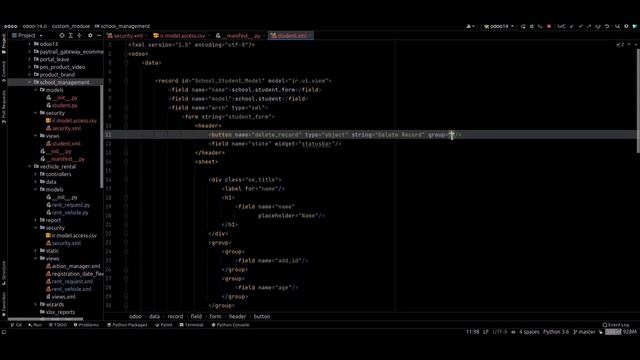Click the inspection warnings indicator in editor corner

[x=620, y=44]
